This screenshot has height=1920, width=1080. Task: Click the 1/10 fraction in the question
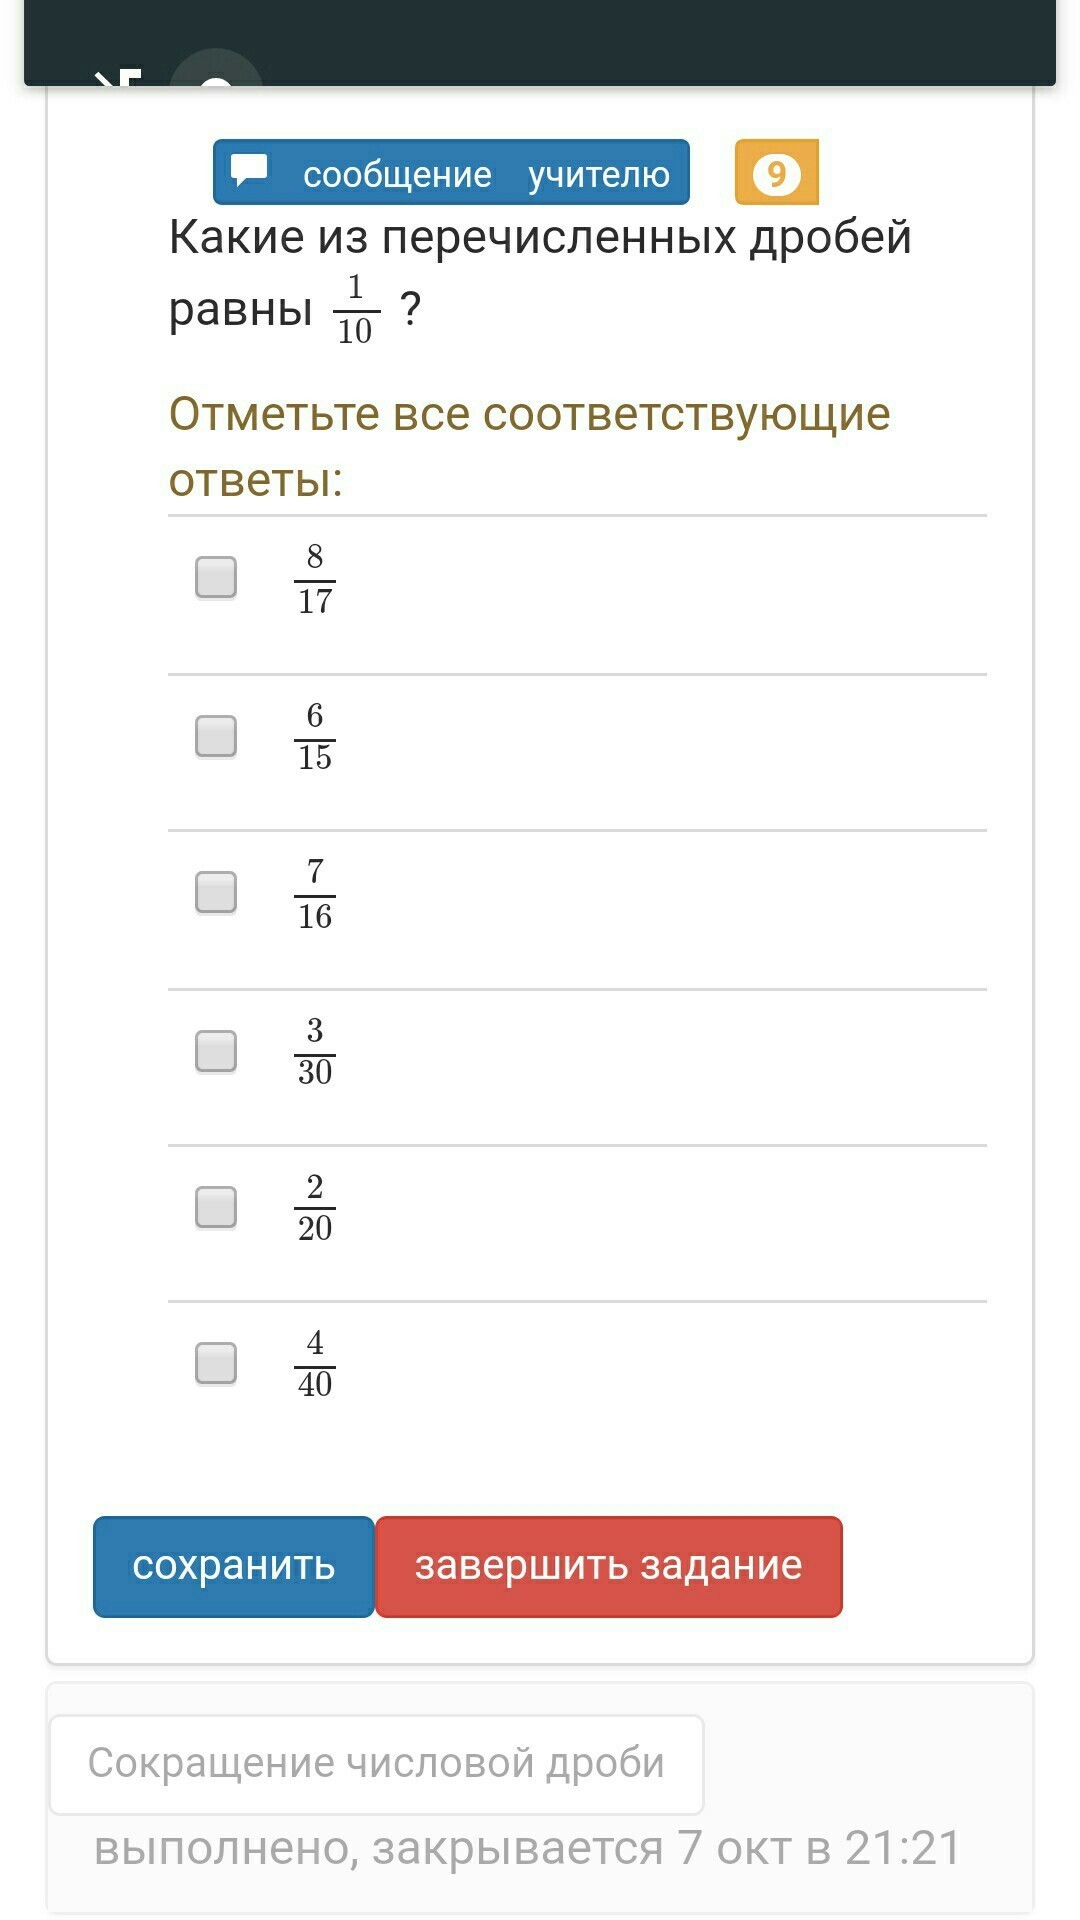[355, 310]
